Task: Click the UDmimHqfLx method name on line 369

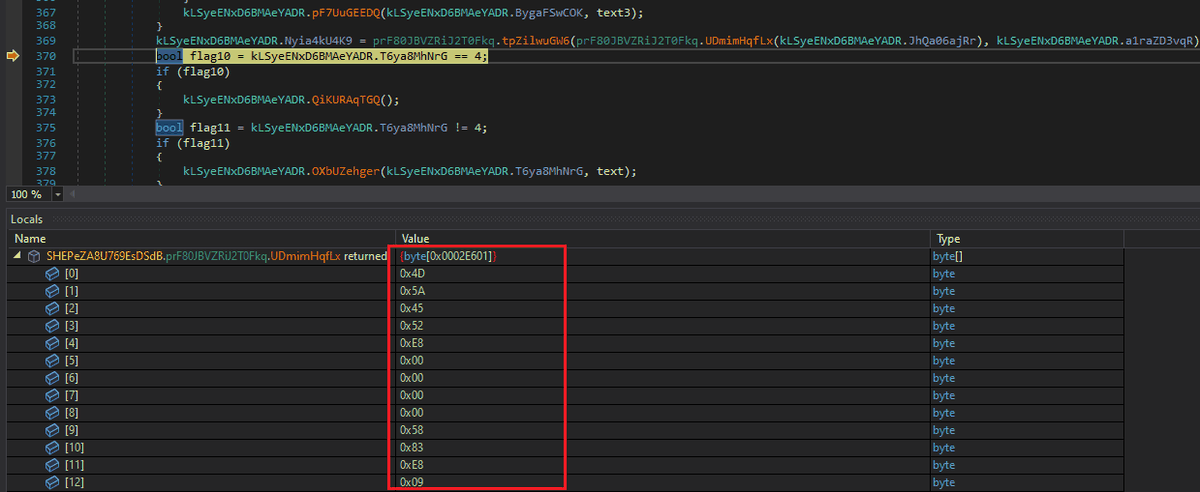Action: (739, 41)
